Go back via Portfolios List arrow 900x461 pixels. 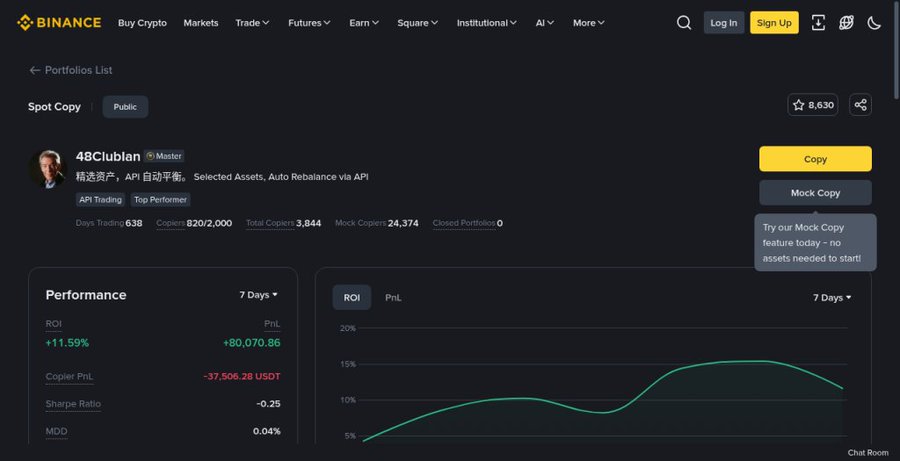[71, 70]
